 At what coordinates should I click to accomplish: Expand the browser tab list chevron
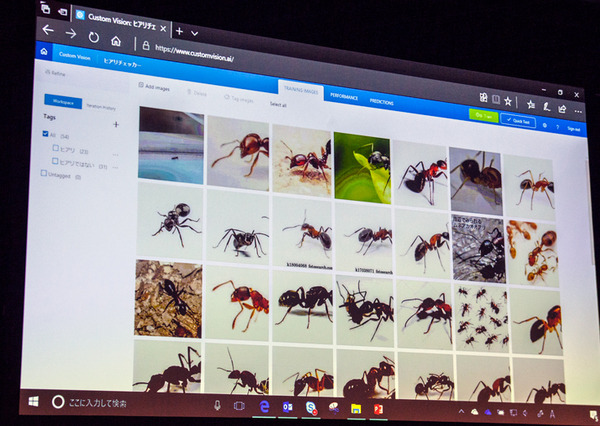(x=194, y=31)
